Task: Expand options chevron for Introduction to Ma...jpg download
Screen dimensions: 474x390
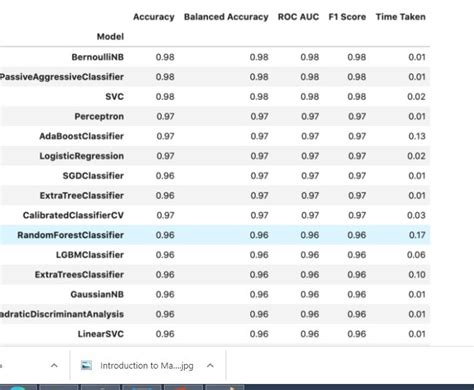Action: tap(210, 366)
